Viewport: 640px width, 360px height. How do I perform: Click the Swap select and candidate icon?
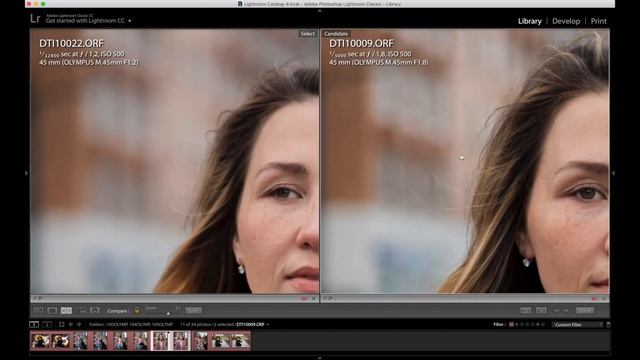tap(526, 311)
